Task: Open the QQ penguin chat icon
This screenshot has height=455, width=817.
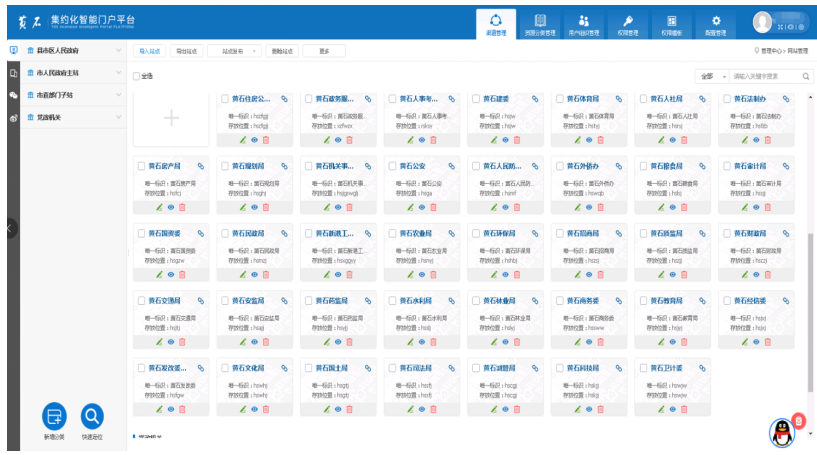Action: pos(783,431)
